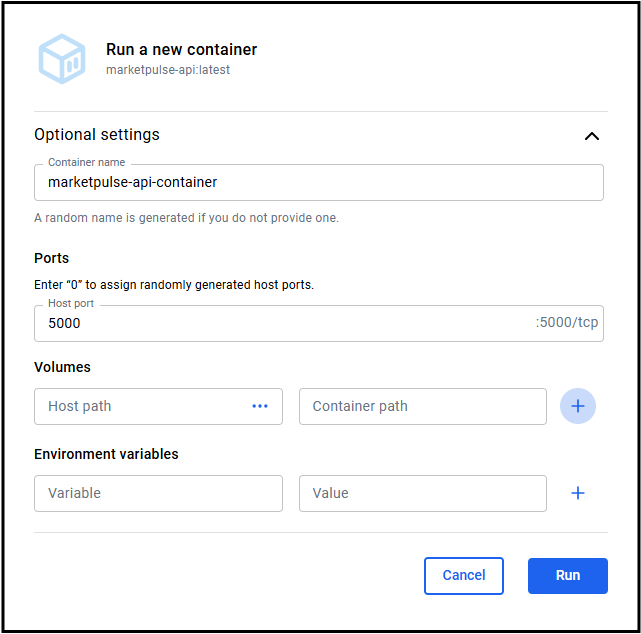
Task: Add another volume with the plus button
Action: coord(577,406)
